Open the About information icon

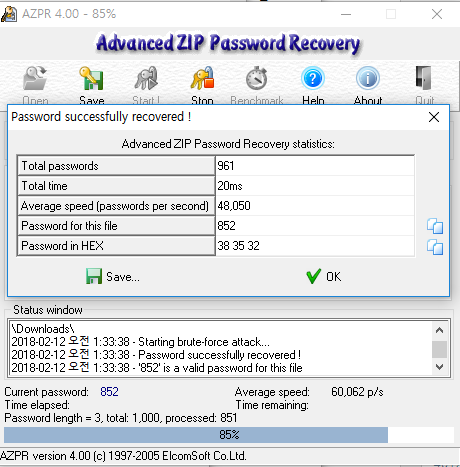(368, 78)
